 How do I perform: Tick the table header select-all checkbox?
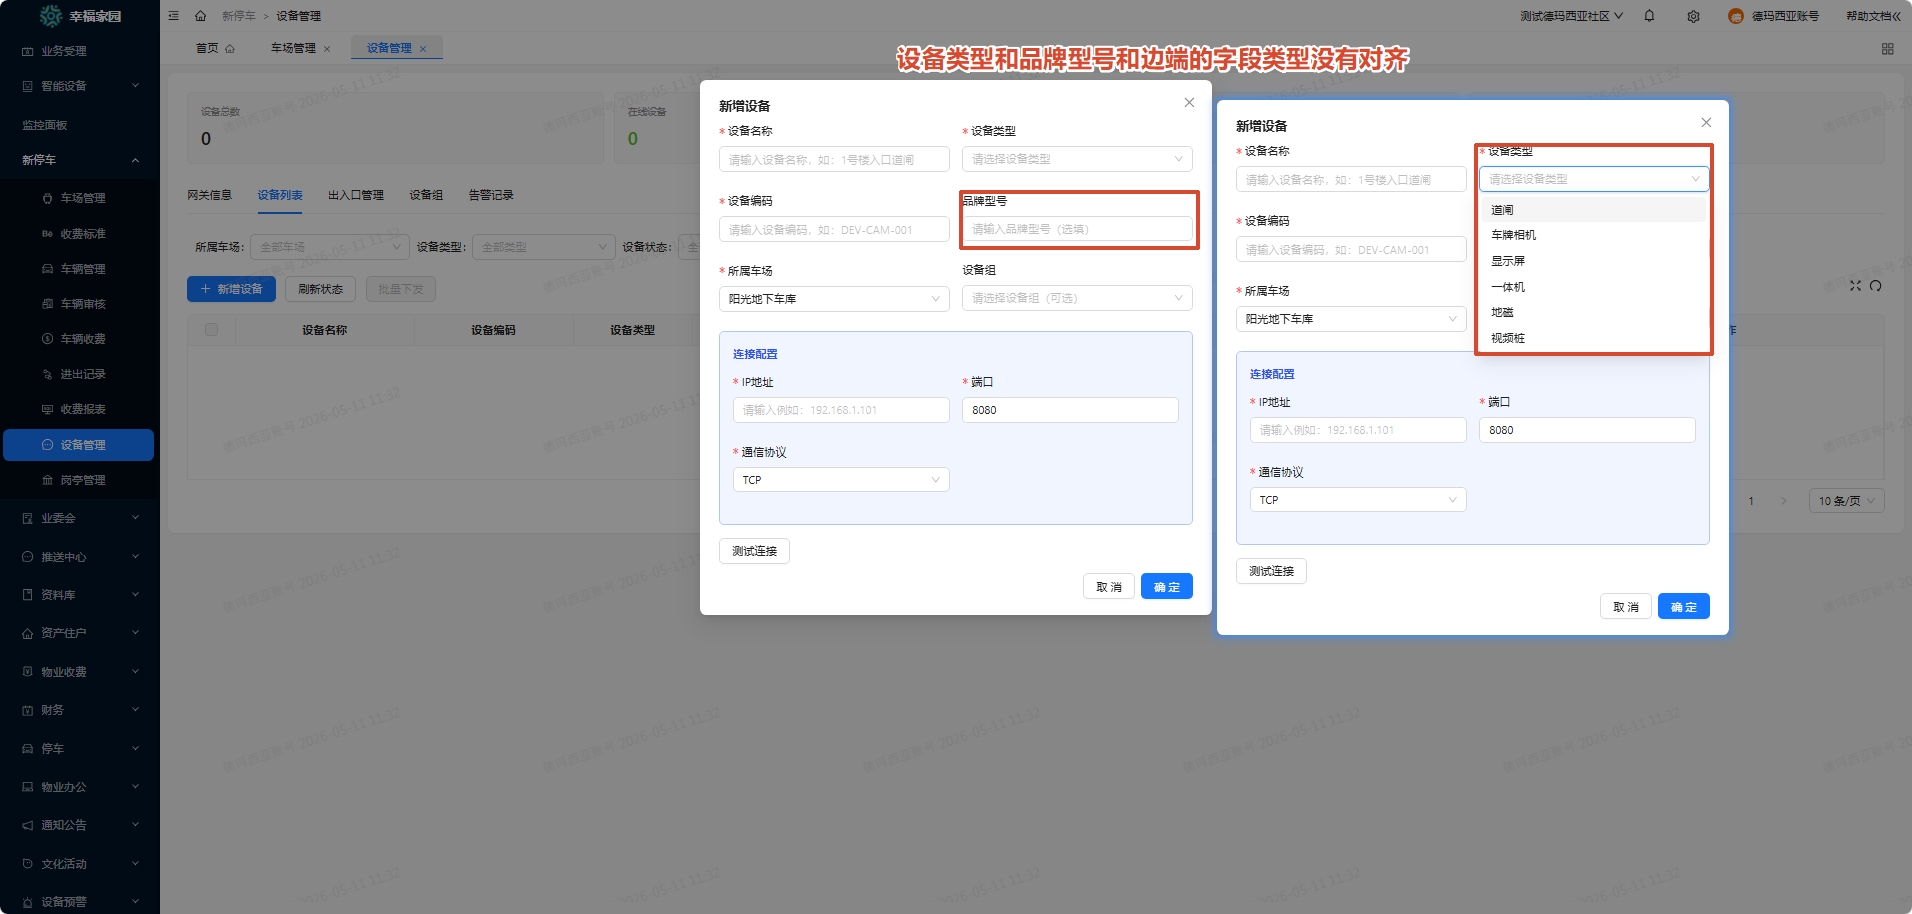(x=211, y=329)
